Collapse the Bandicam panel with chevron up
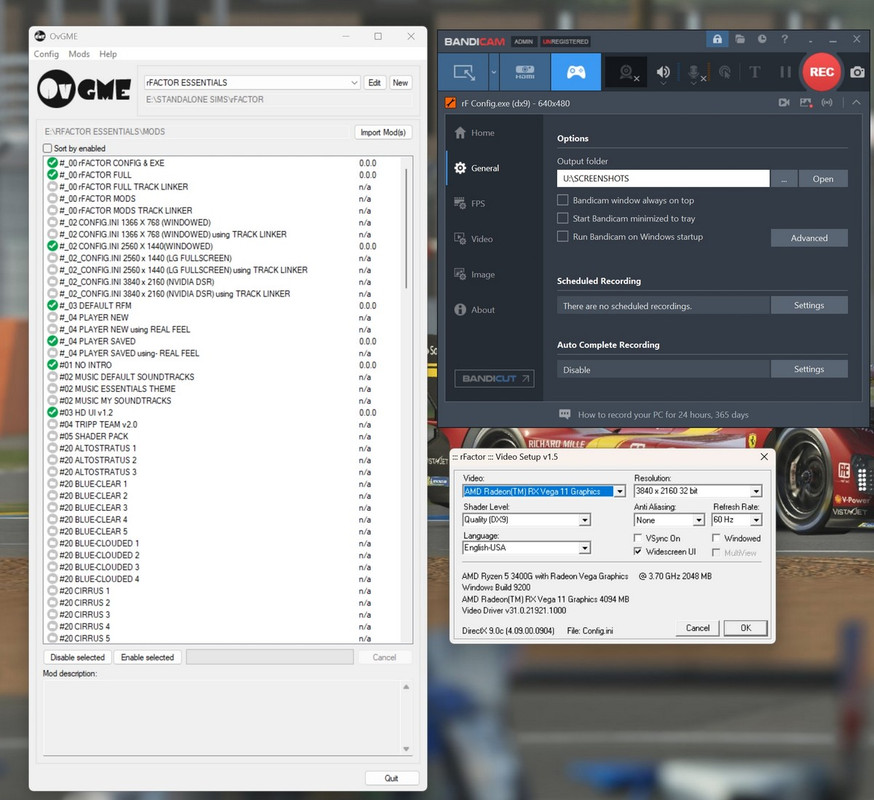 tap(856, 103)
